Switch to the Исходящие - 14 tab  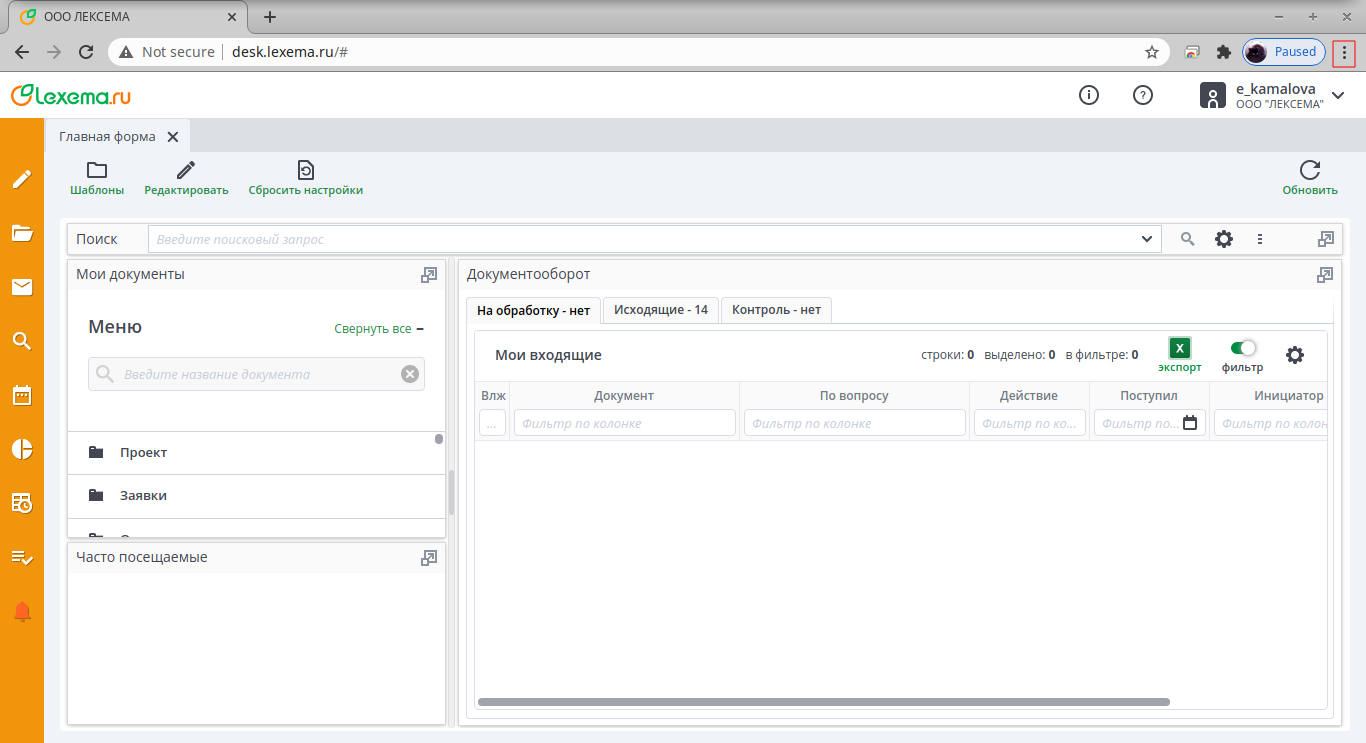click(x=660, y=310)
